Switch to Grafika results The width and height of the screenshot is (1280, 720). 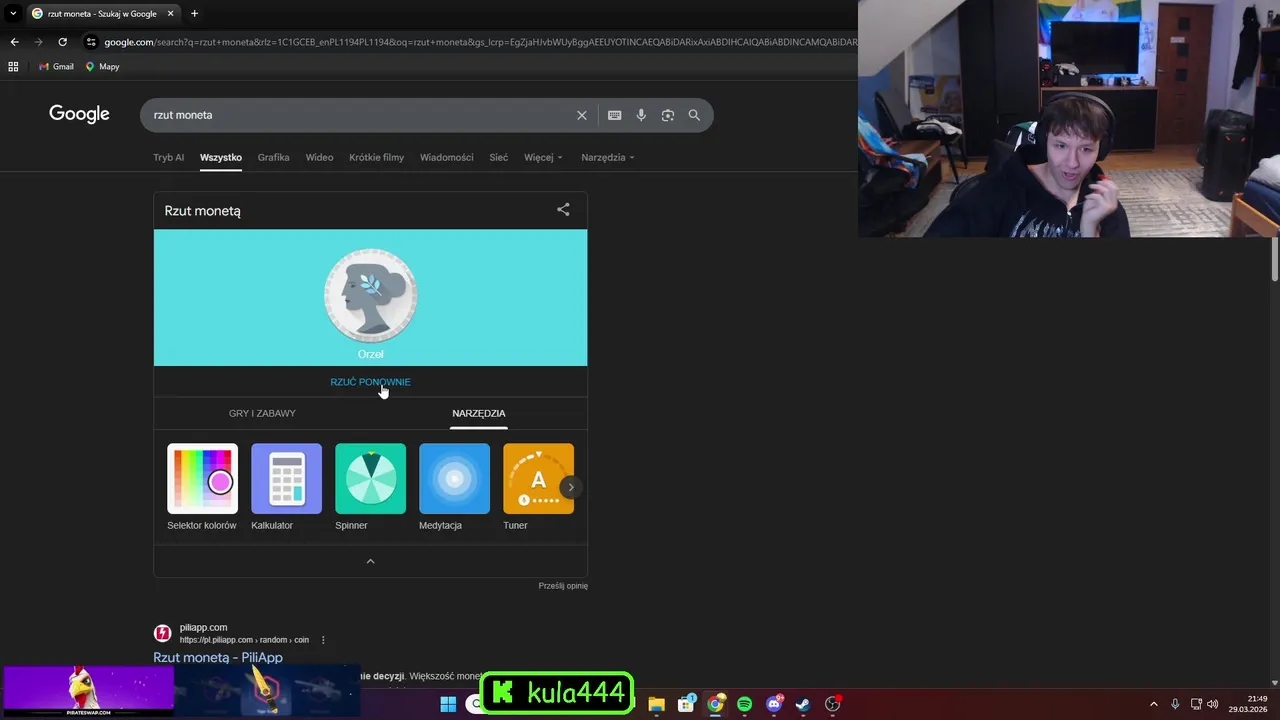[273, 157]
